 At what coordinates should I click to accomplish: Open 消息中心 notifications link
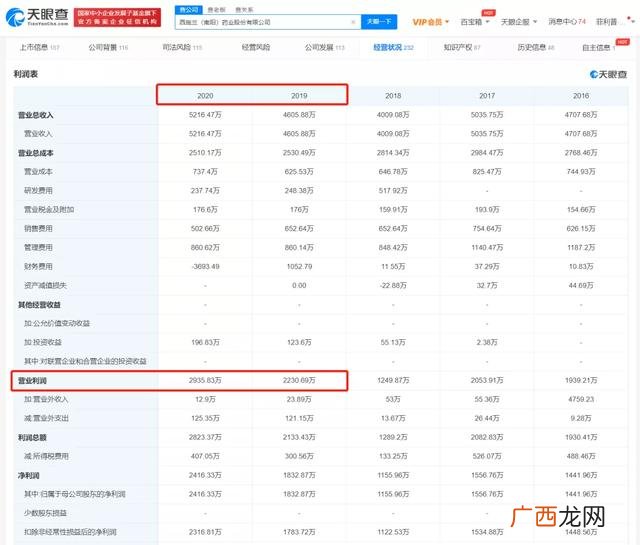(x=567, y=22)
